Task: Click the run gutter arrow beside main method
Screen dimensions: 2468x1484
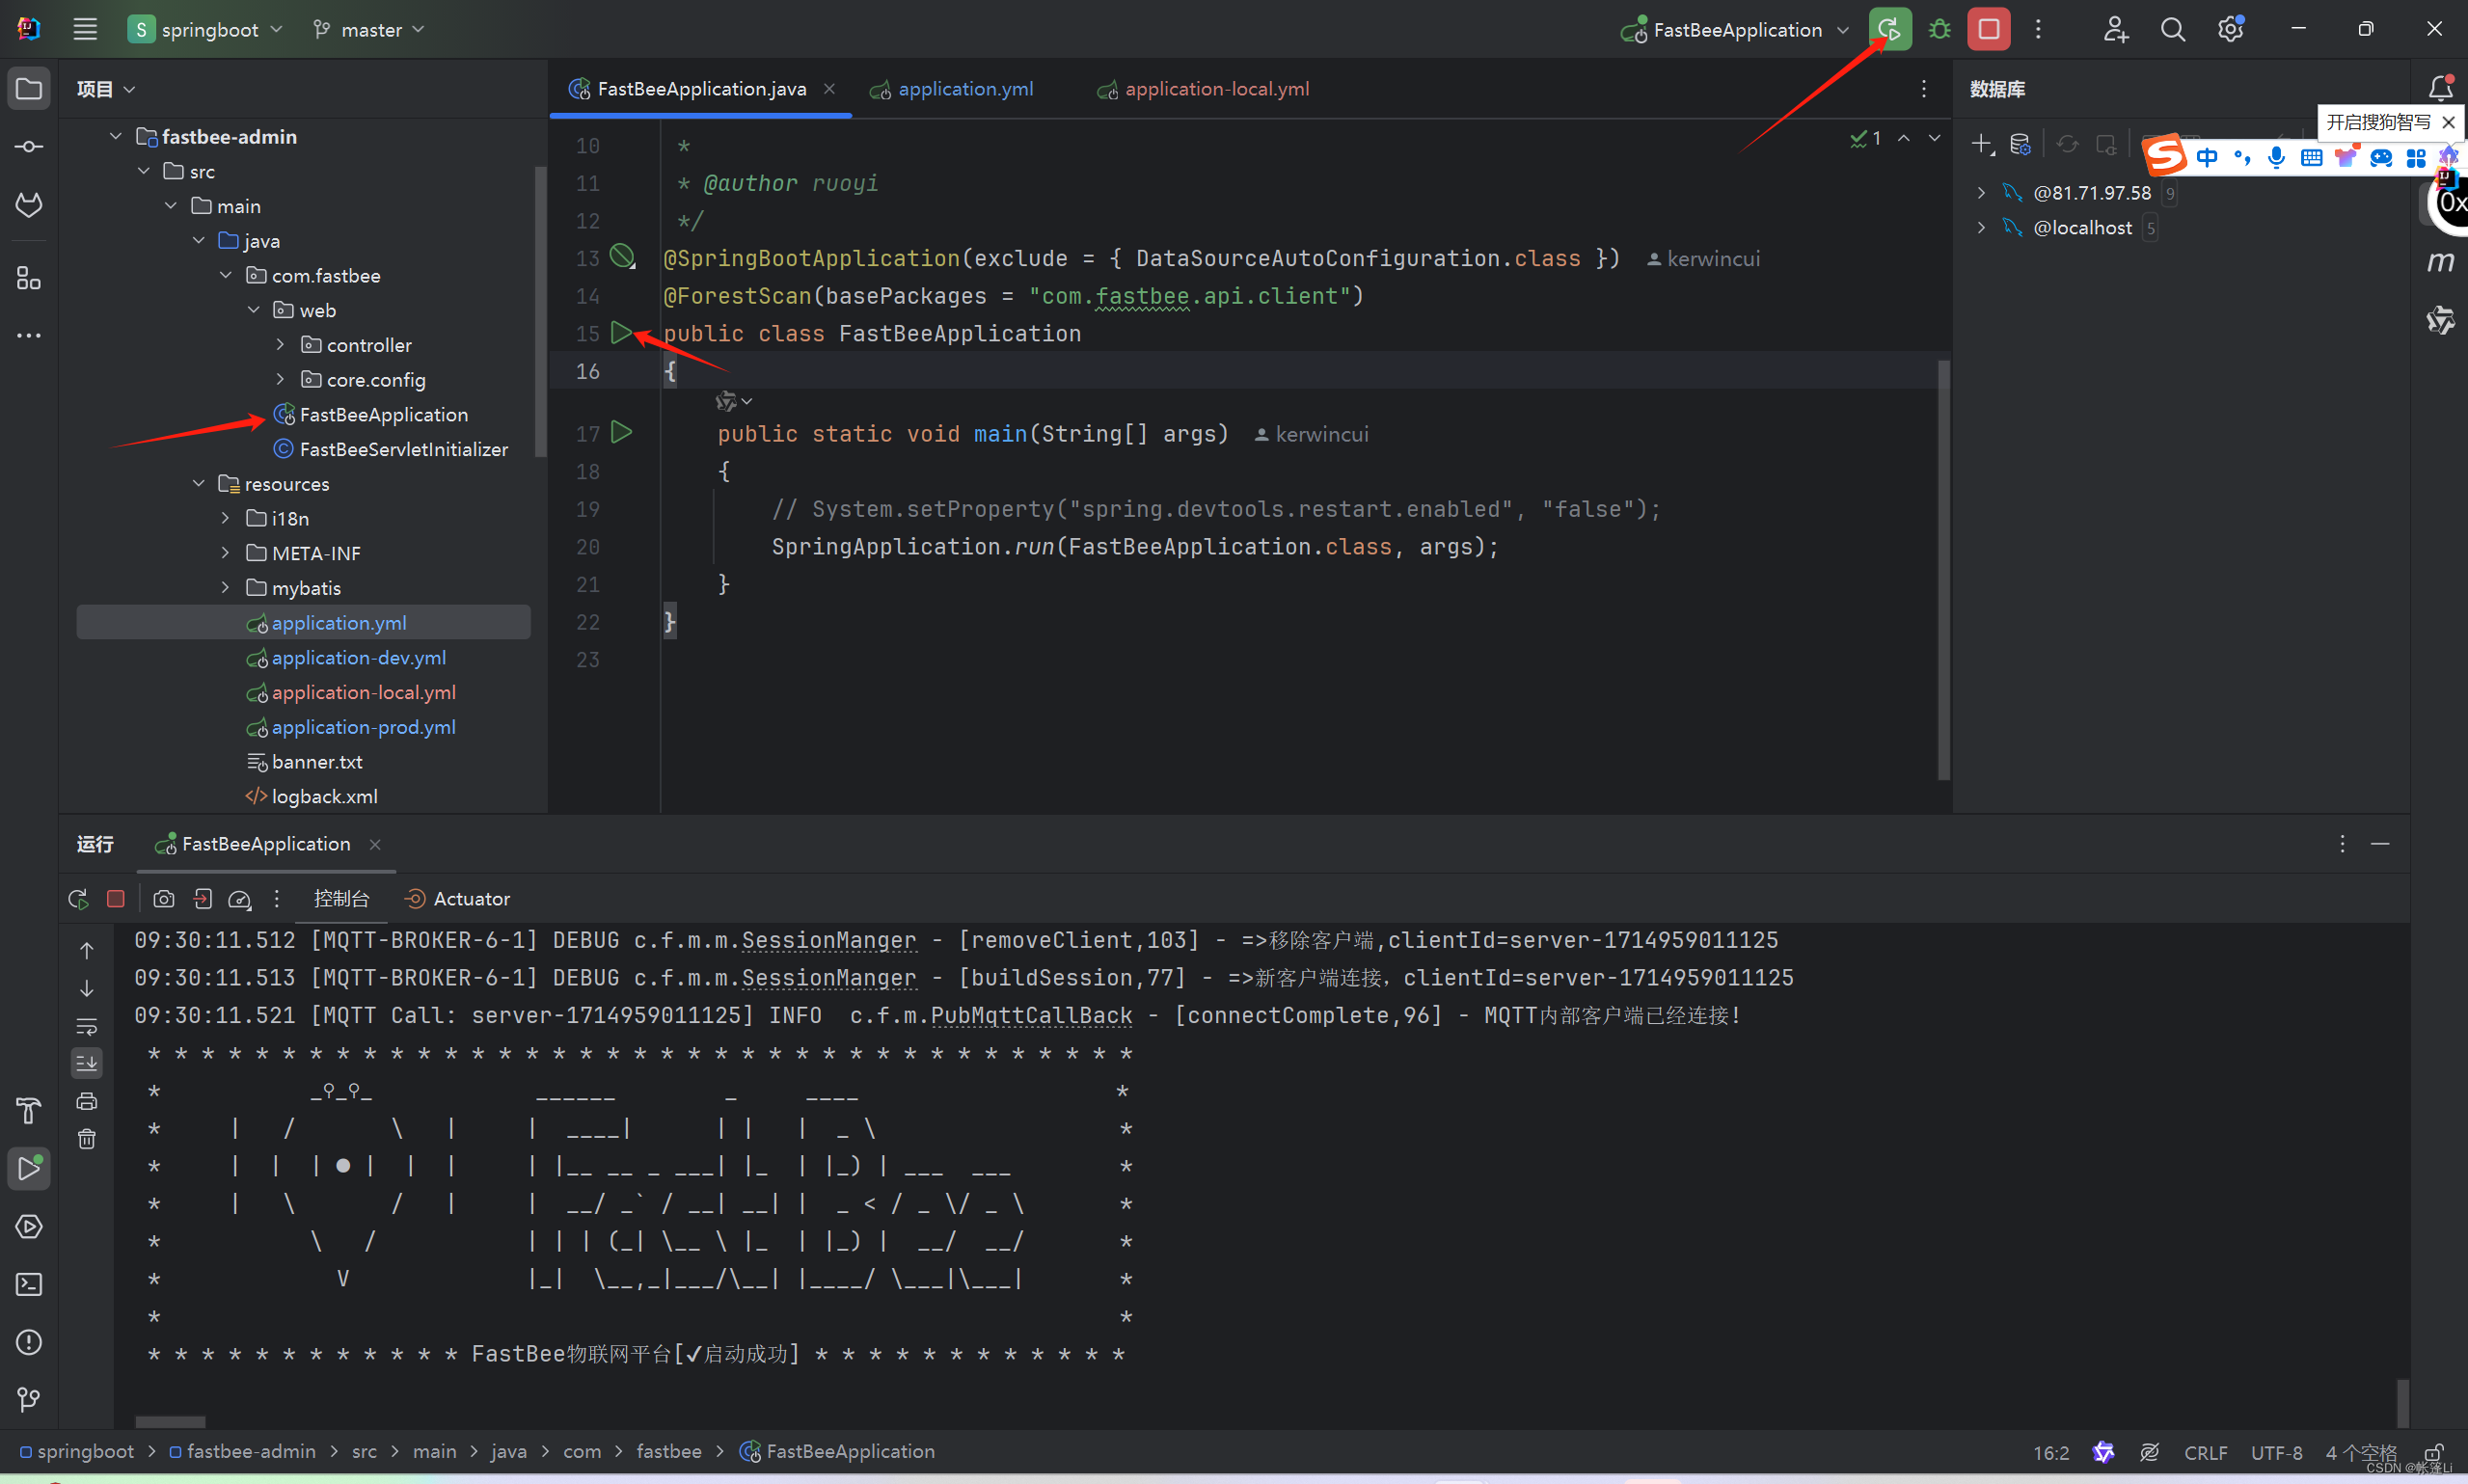Action: pos(621,432)
